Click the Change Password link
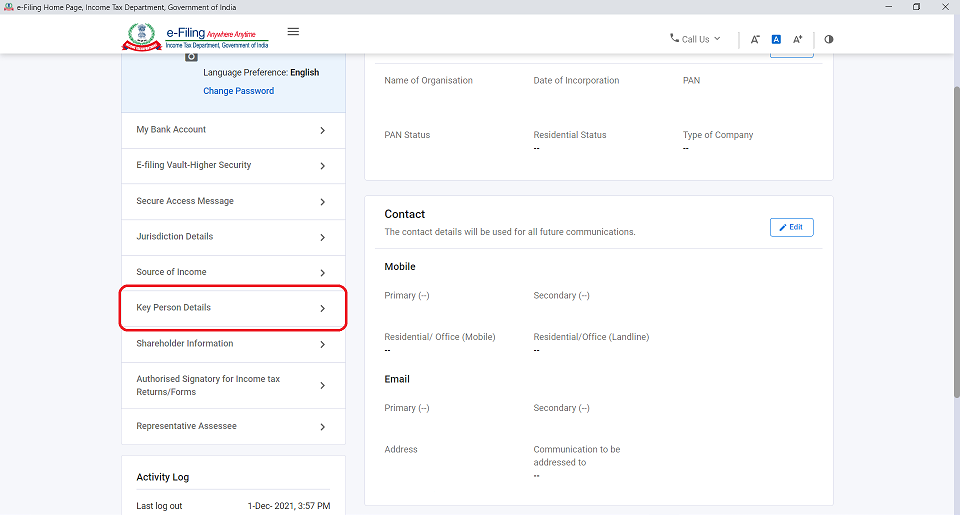 click(238, 91)
